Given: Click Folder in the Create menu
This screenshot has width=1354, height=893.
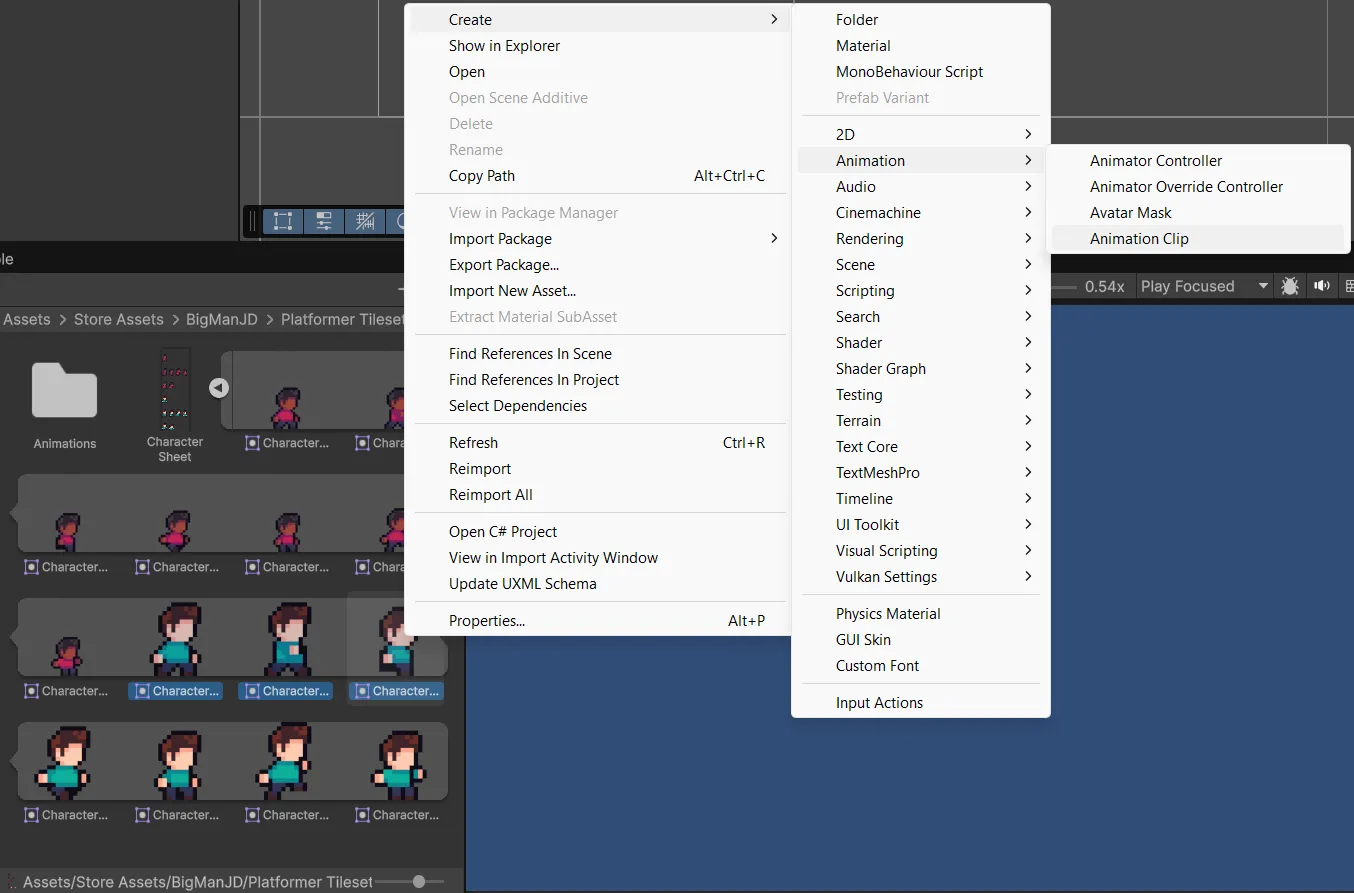Looking at the screenshot, I should (x=920, y=20).
